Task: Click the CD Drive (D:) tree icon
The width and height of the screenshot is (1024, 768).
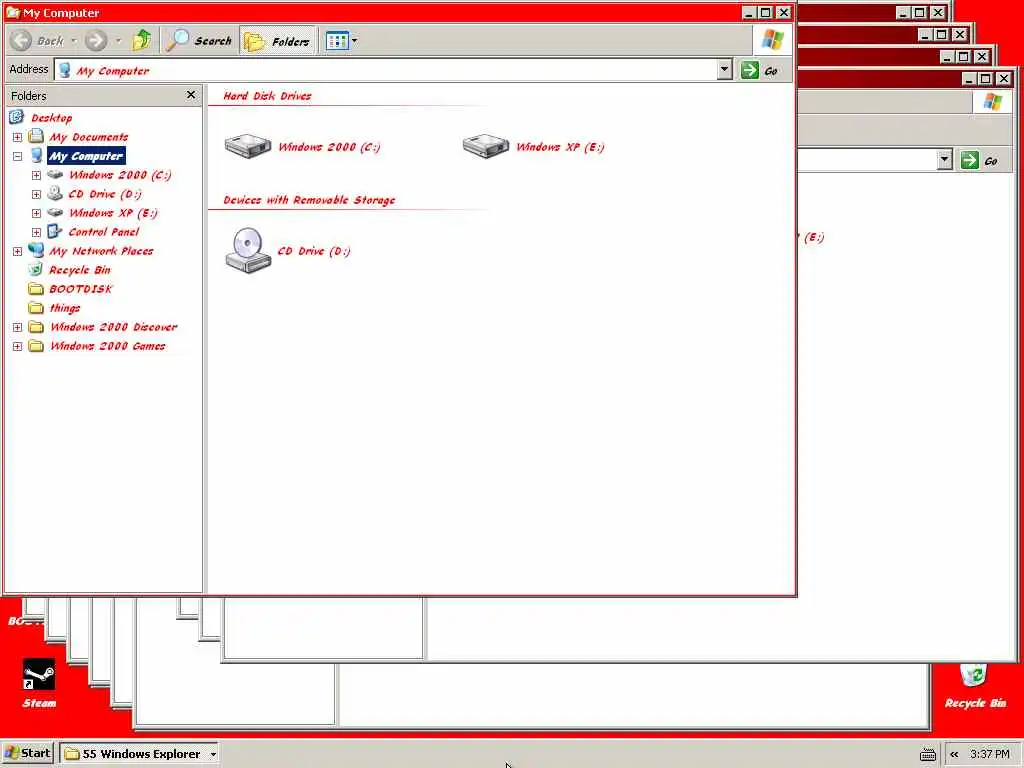Action: pyautogui.click(x=56, y=194)
